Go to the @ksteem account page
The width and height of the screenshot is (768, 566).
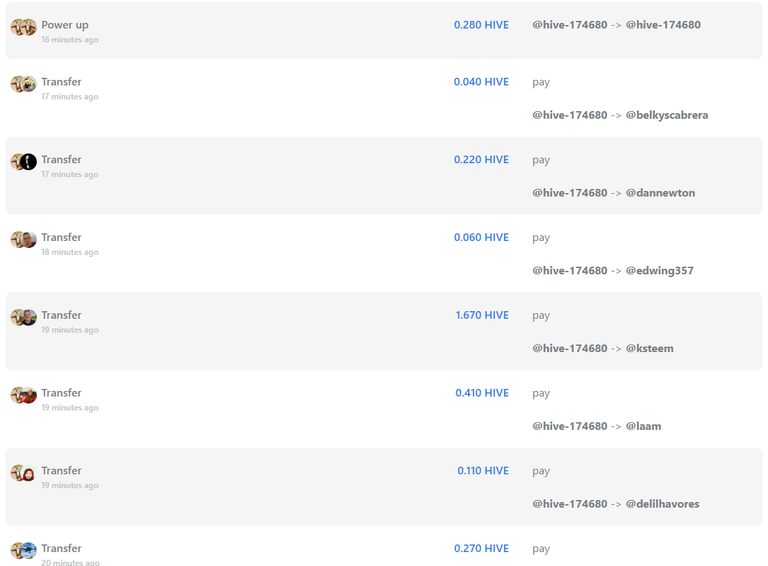[x=649, y=349]
